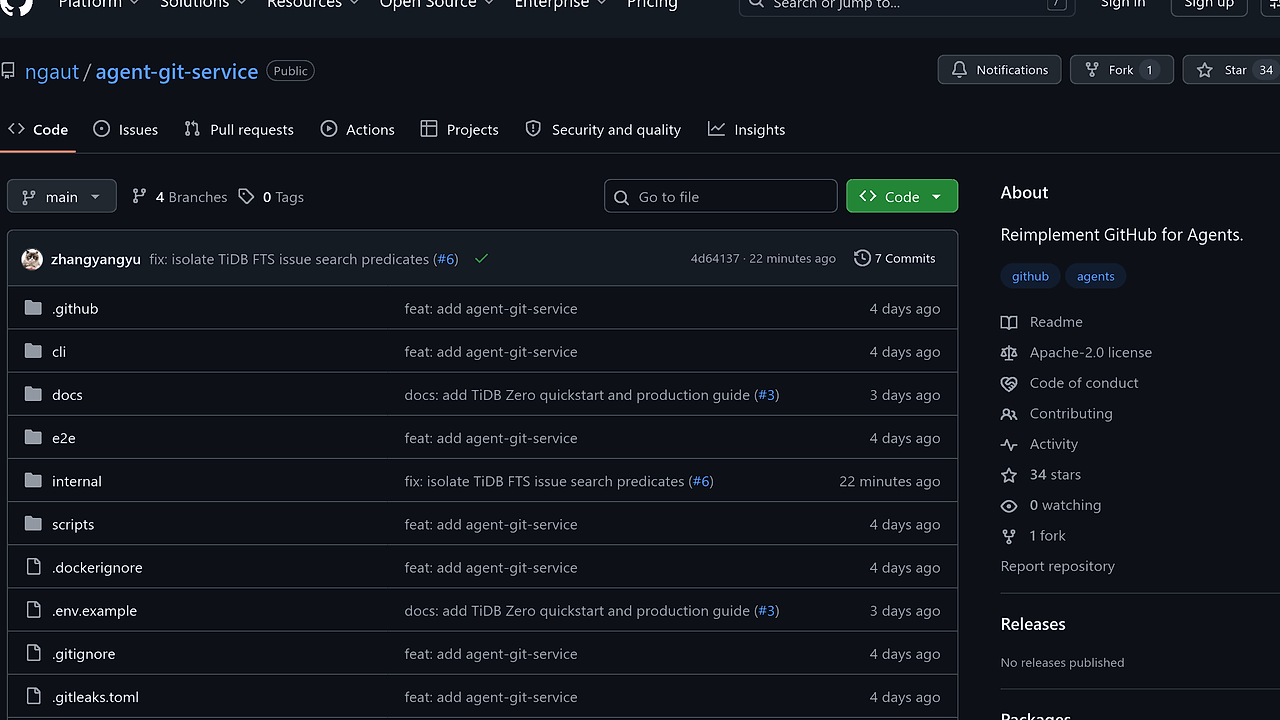Expand the Open Source menu in header

436,4
